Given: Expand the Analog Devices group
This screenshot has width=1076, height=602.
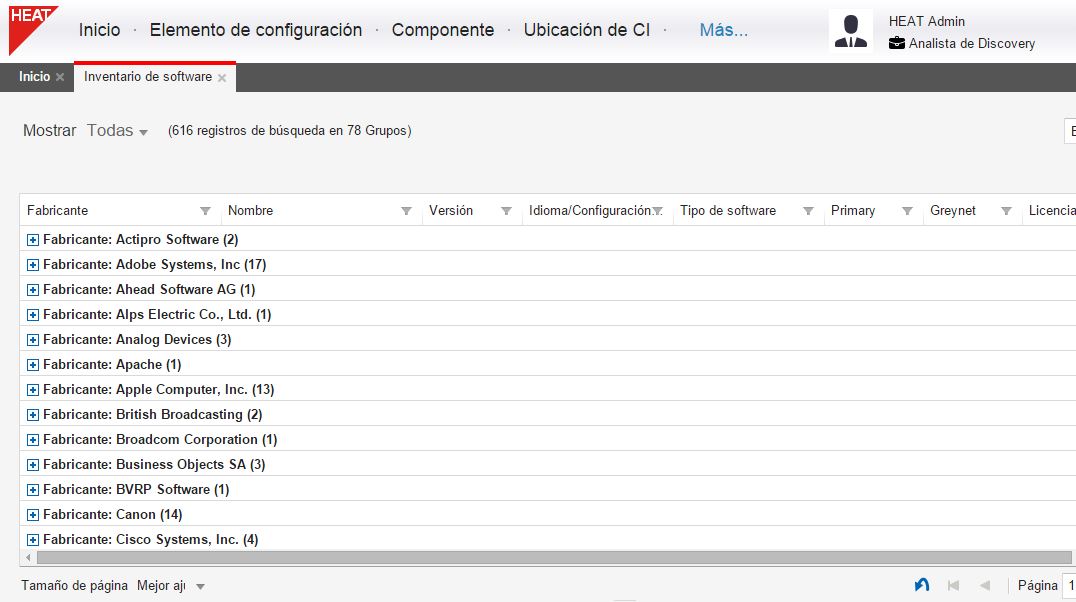Looking at the screenshot, I should tap(32, 340).
